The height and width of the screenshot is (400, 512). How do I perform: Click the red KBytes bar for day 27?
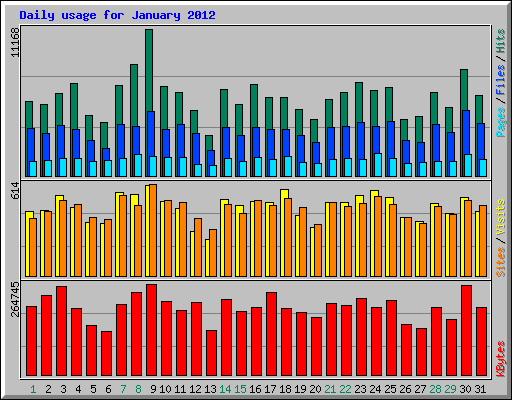[x=421, y=352]
